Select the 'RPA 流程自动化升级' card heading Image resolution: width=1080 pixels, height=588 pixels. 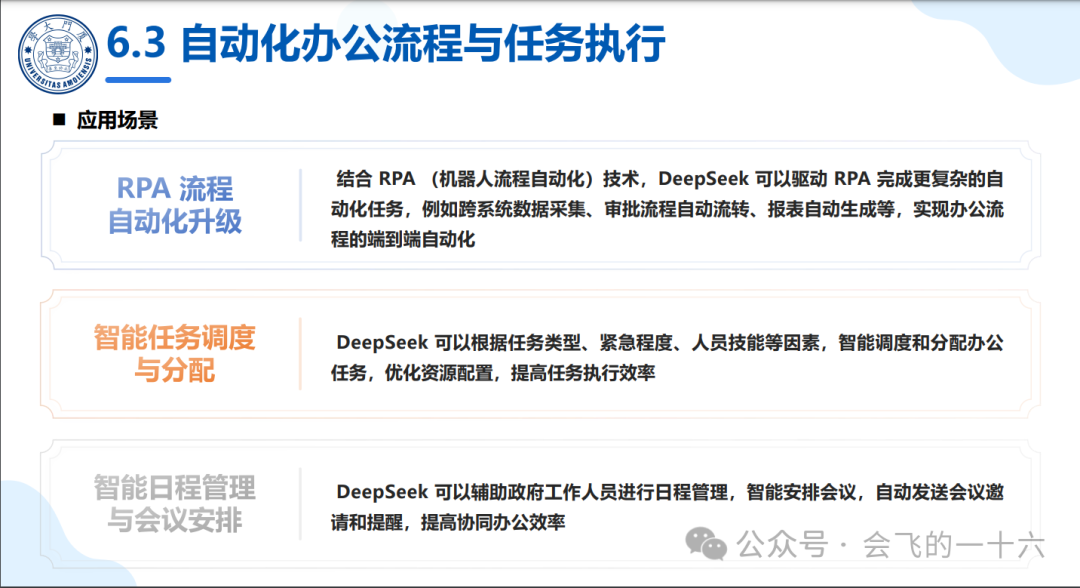coord(175,205)
